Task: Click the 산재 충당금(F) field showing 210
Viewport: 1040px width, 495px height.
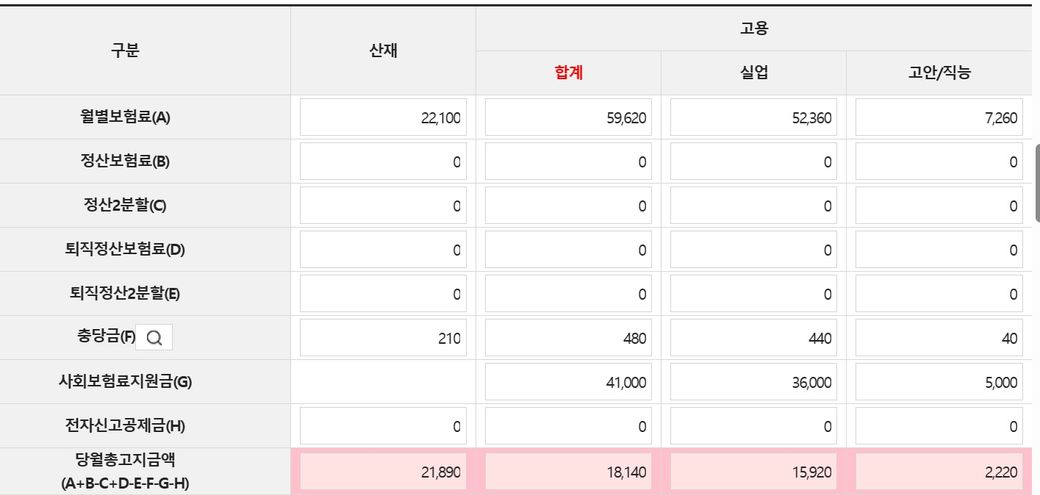Action: click(x=383, y=338)
